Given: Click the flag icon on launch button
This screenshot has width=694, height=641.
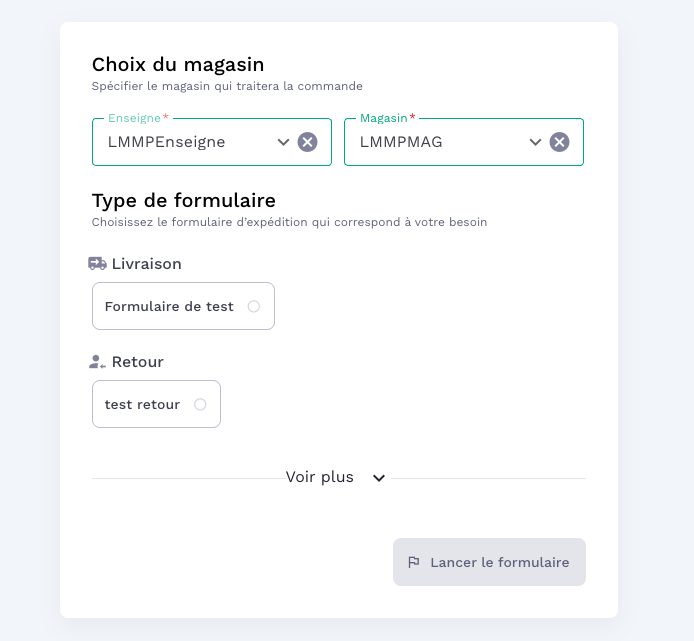Looking at the screenshot, I should point(414,563).
